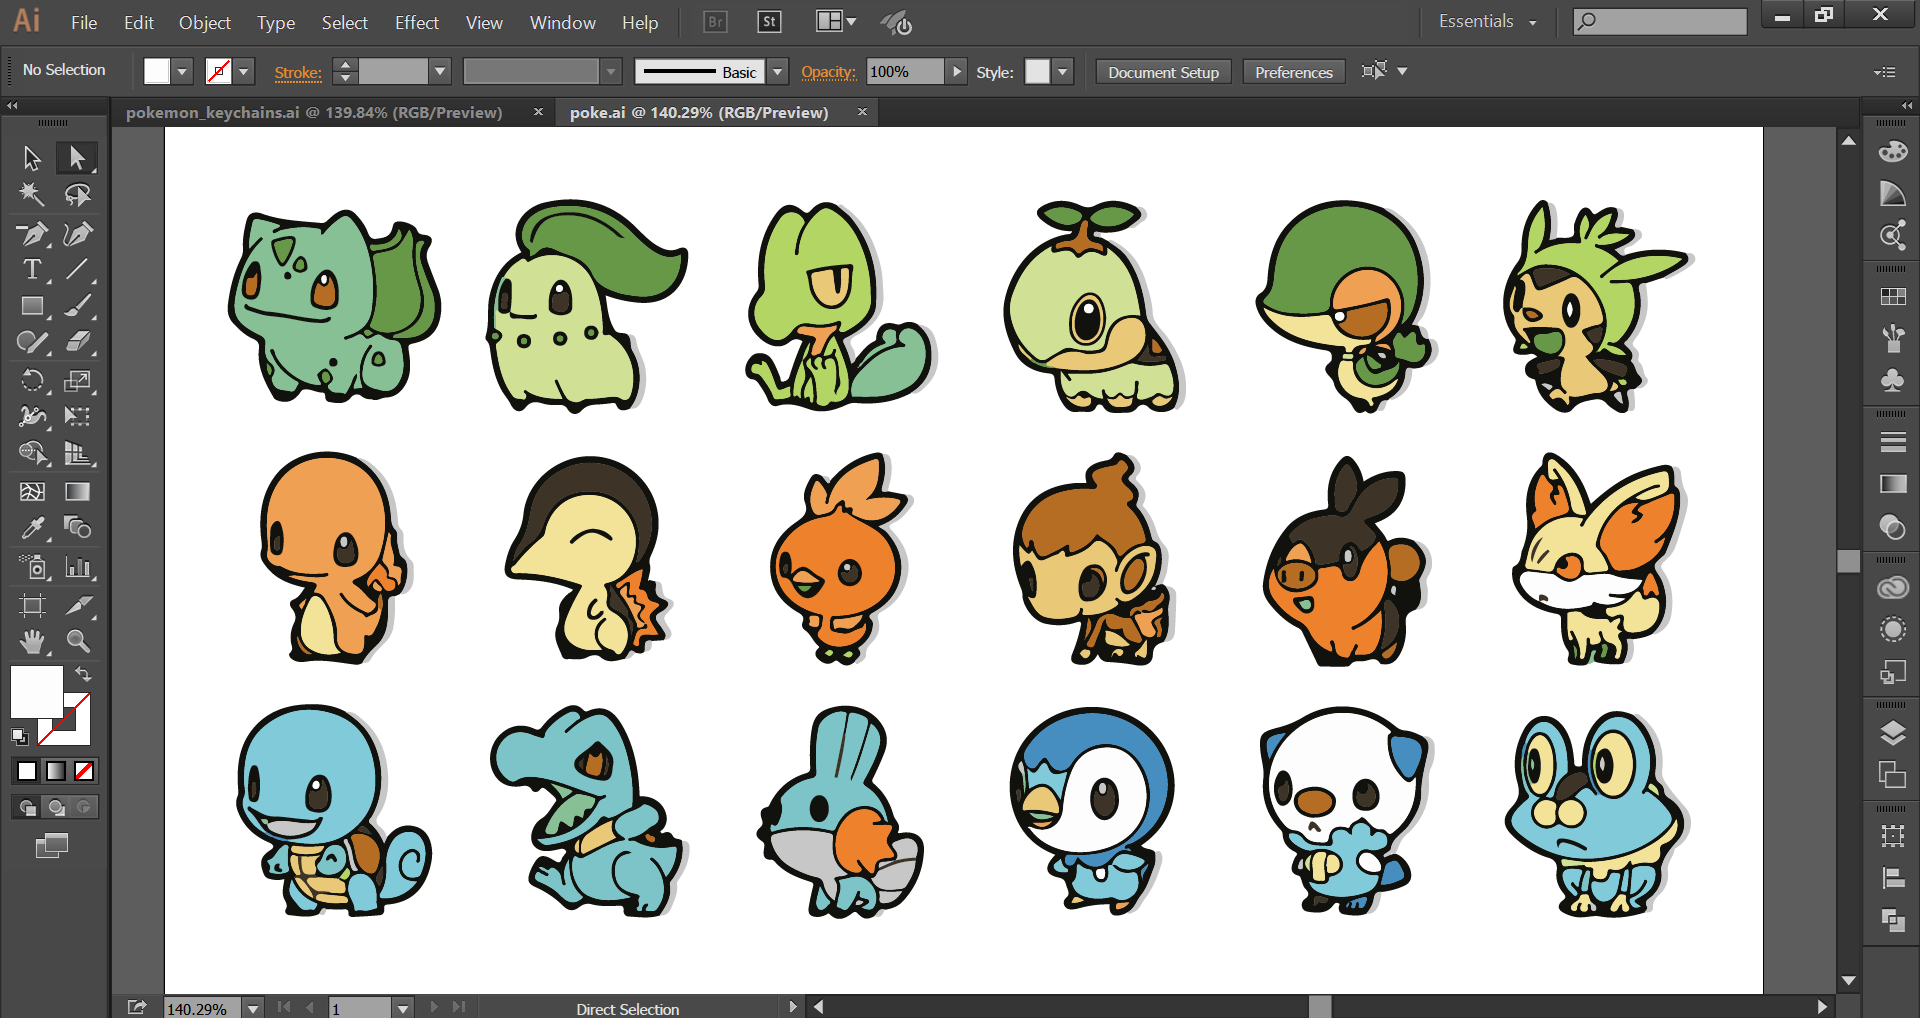The height and width of the screenshot is (1018, 1920).
Task: Select the Artboard tool
Action: click(x=32, y=605)
